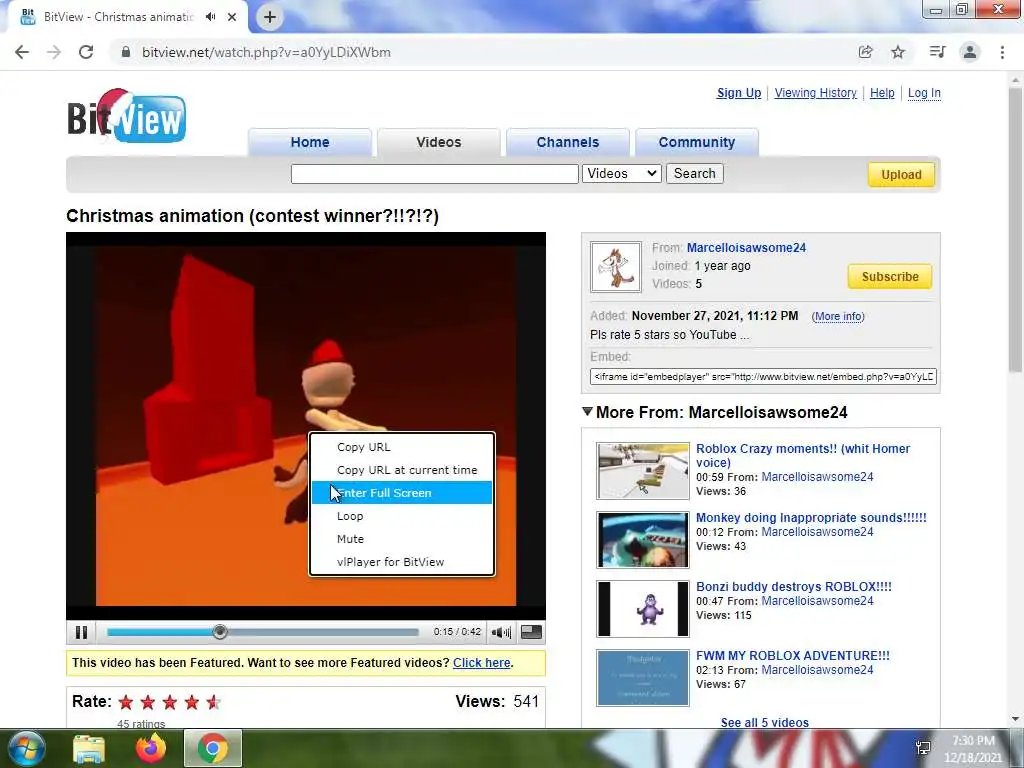Click the More info link
The image size is (1024, 768).
[x=838, y=316]
